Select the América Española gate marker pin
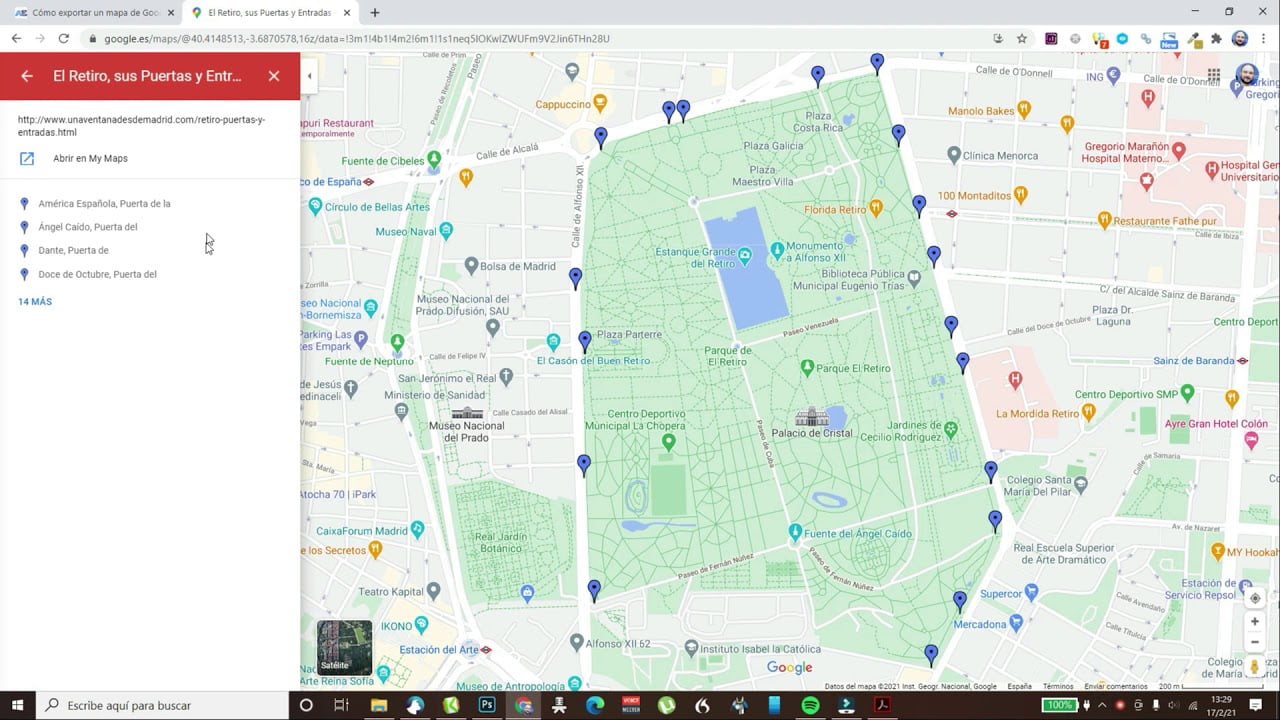Image resolution: width=1280 pixels, height=720 pixels. click(23, 203)
